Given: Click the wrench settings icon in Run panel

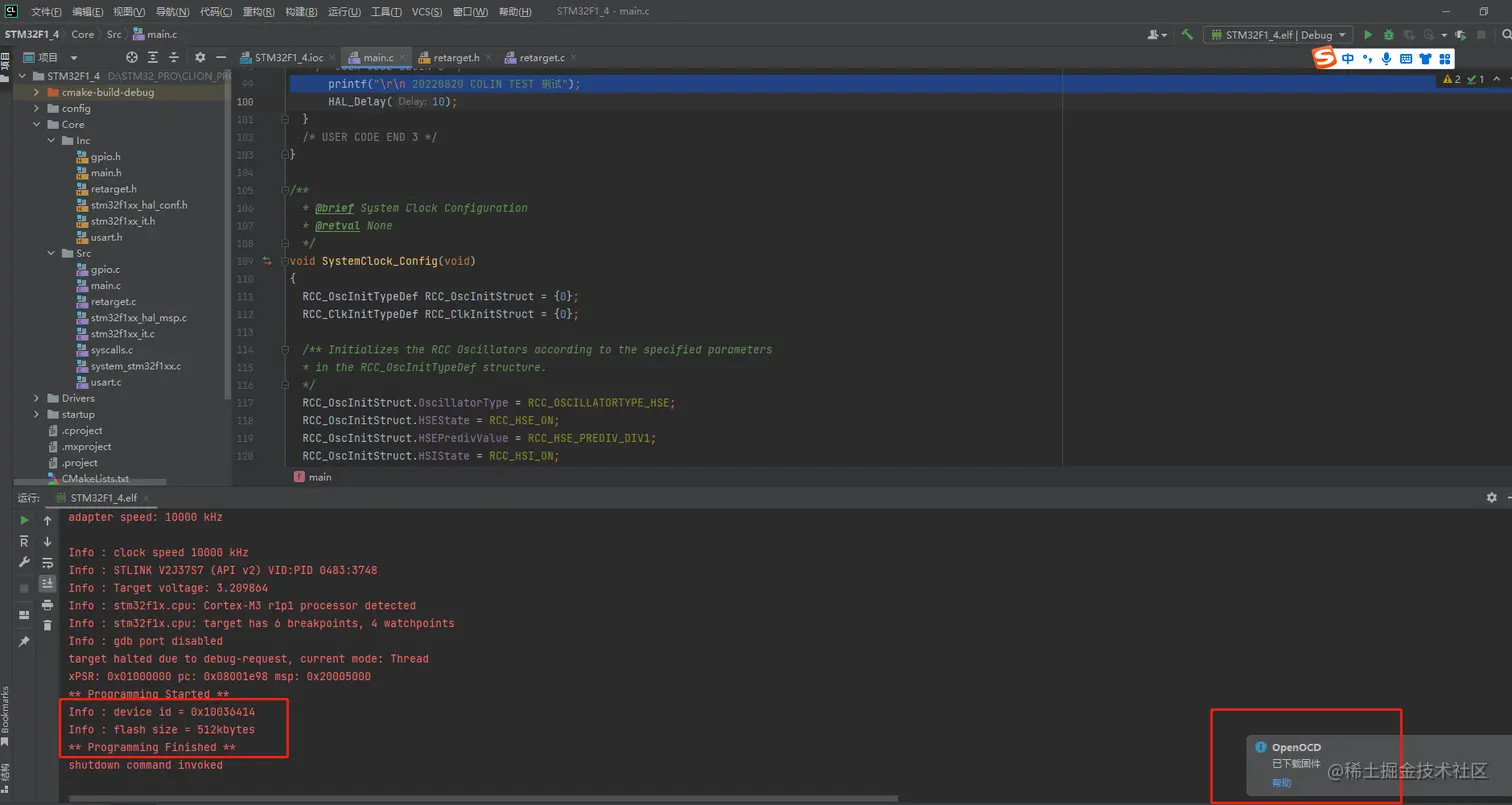Looking at the screenshot, I should coord(25,562).
